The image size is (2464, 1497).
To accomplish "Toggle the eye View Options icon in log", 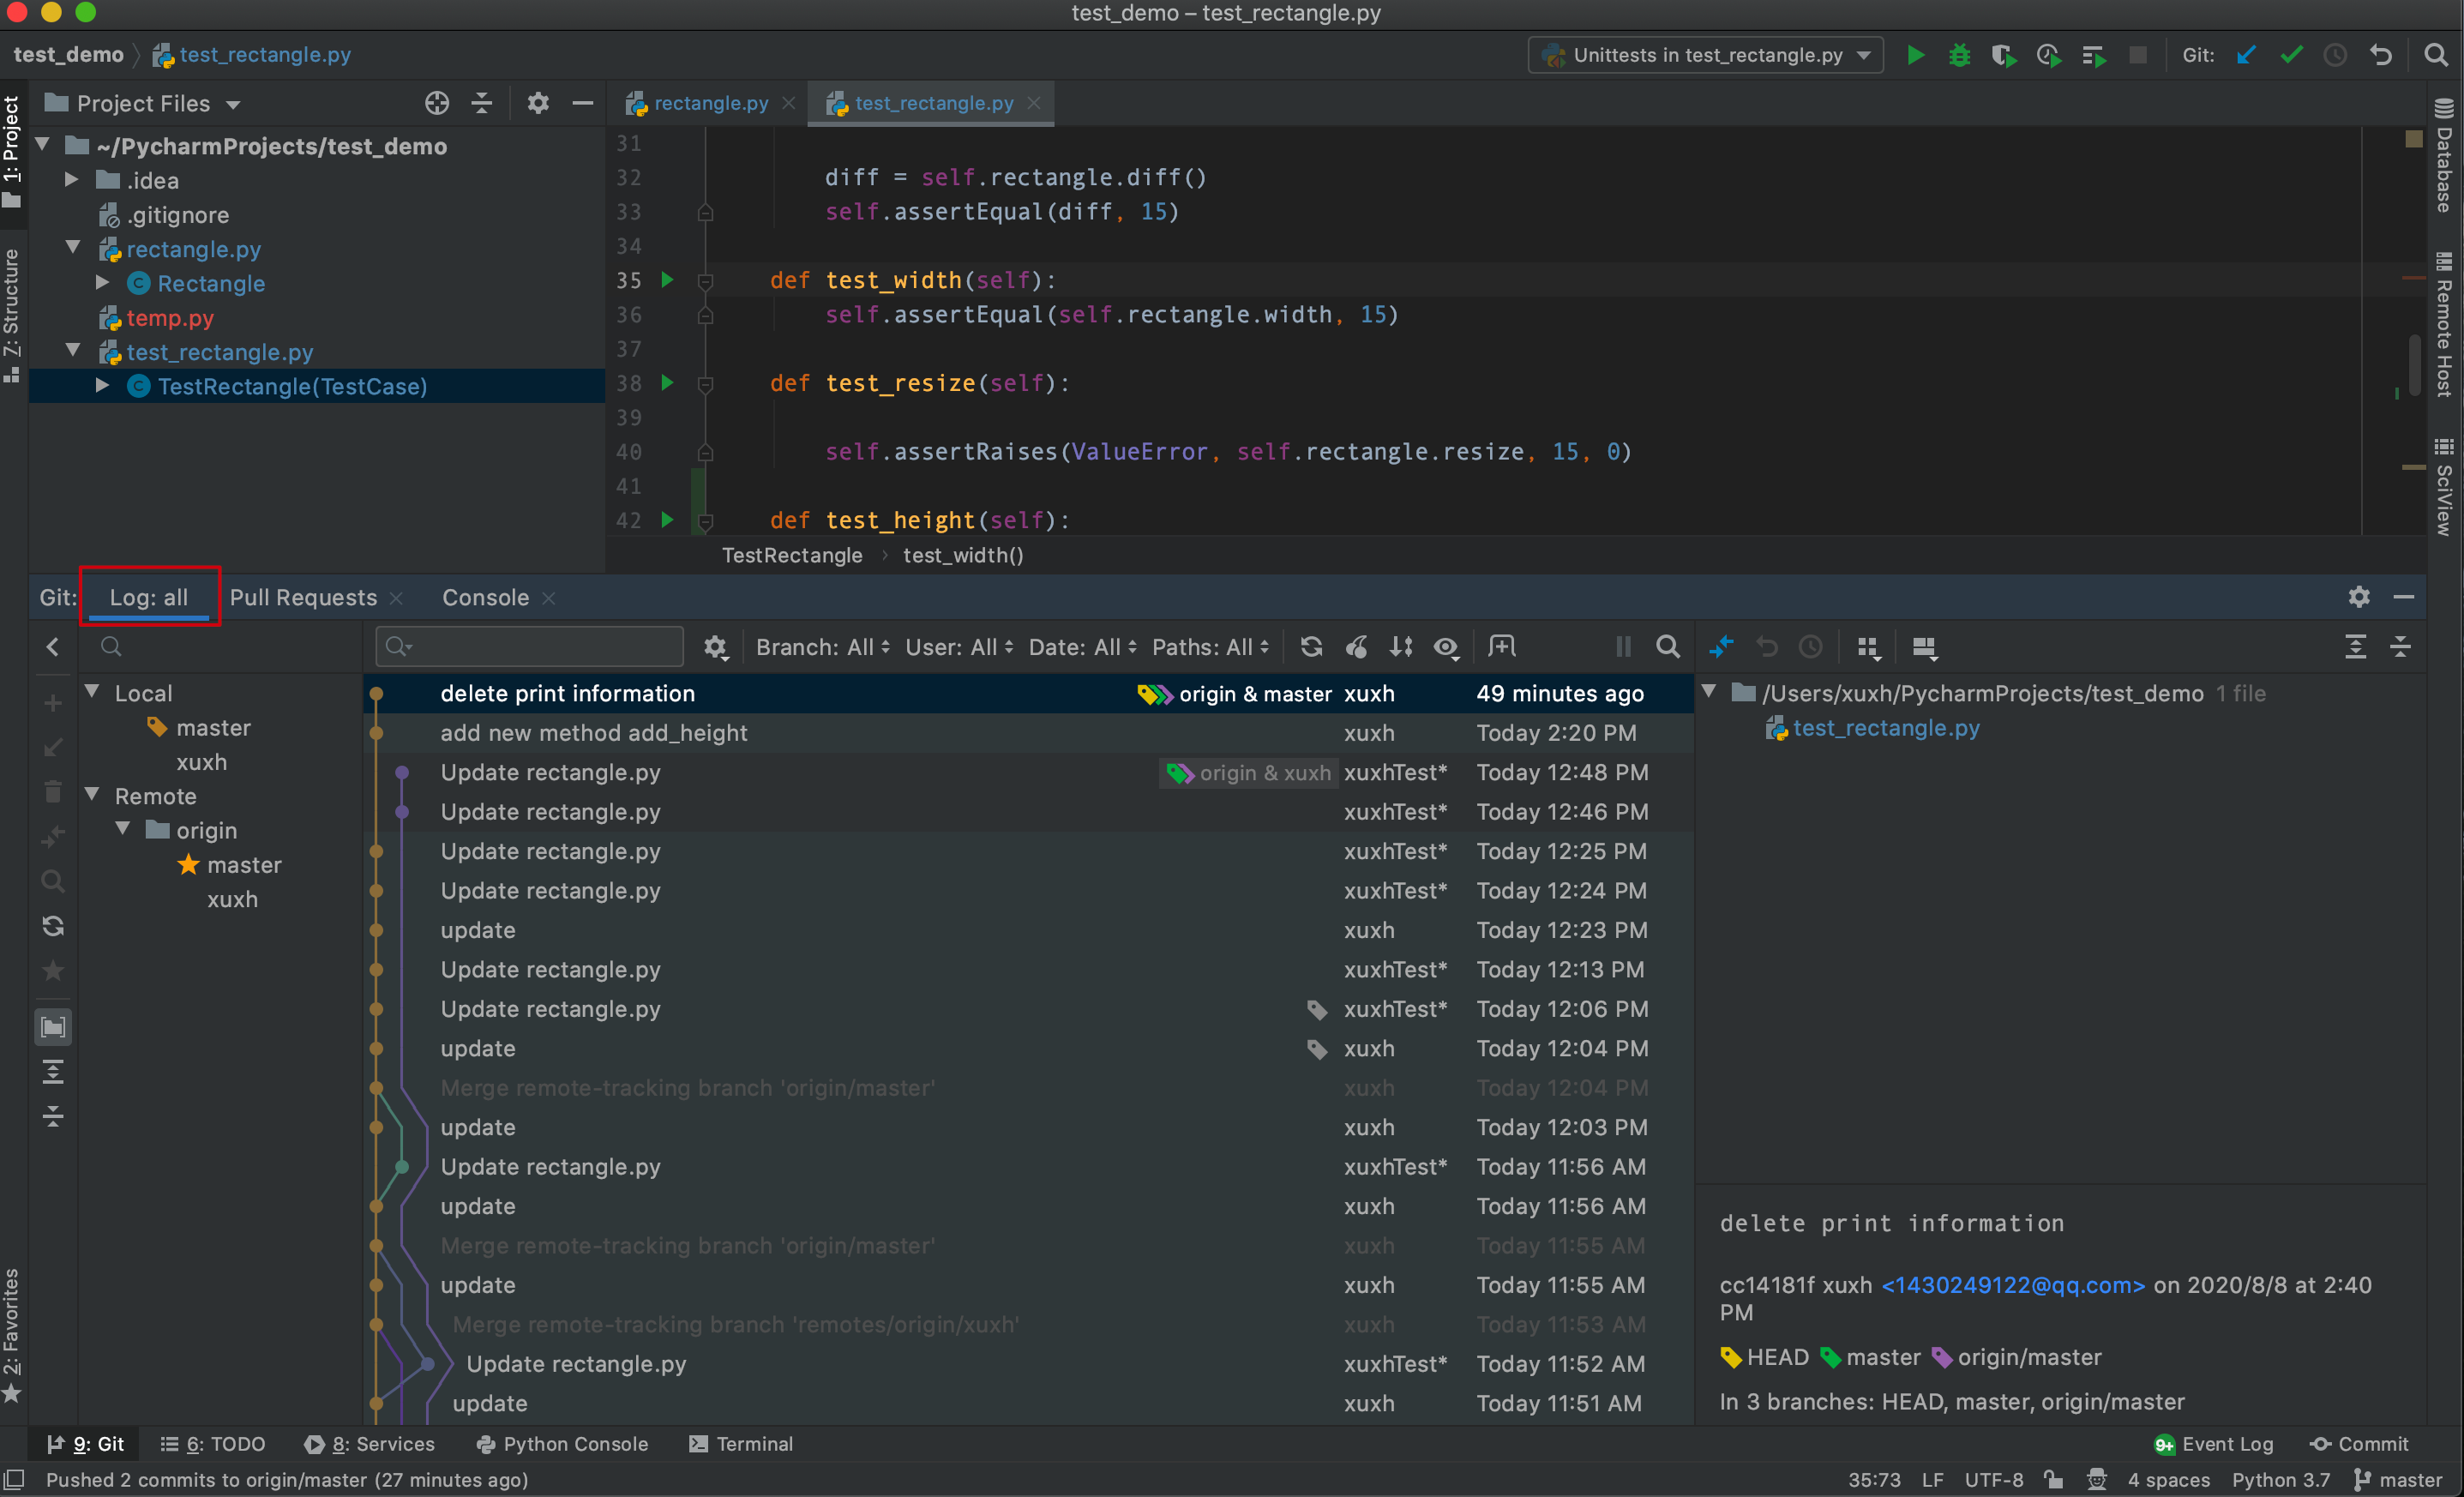I will pyautogui.click(x=1446, y=648).
